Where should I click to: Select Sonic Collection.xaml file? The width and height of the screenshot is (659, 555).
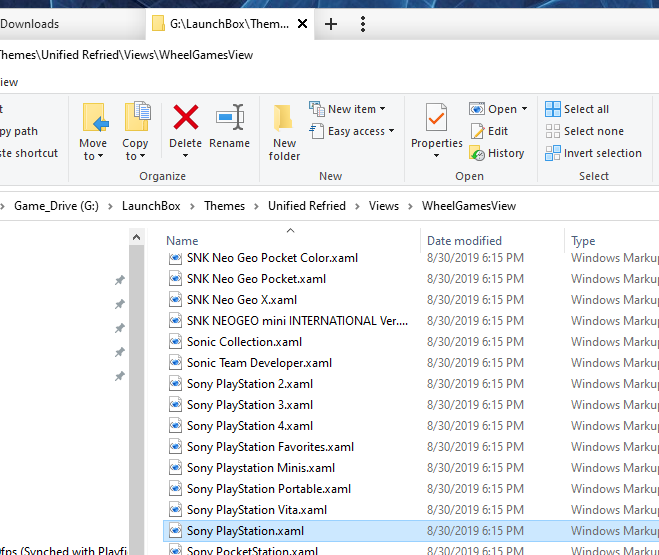(x=244, y=342)
